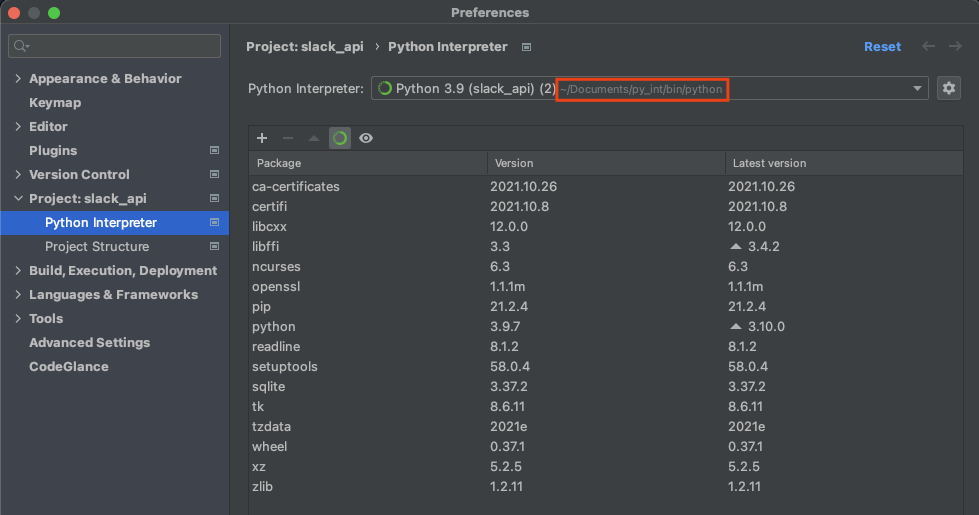Open the Python Interpreter dropdown

917,89
